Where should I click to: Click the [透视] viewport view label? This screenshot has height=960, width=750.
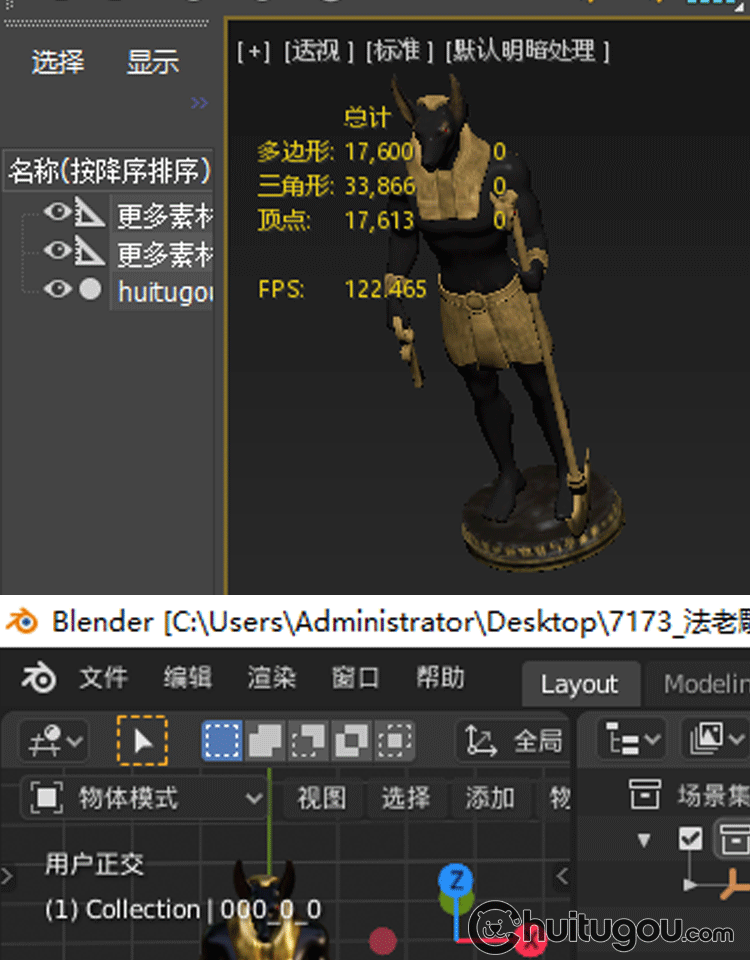318,51
